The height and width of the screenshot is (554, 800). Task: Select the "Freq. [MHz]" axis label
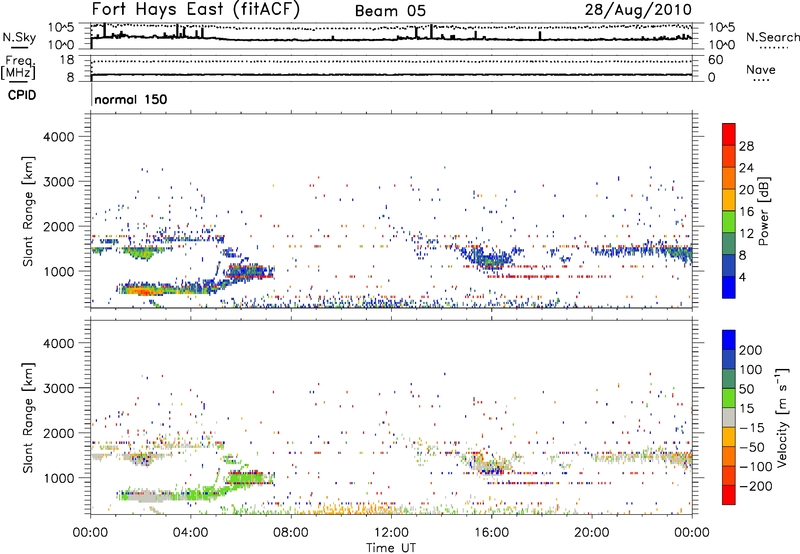click(x=19, y=67)
